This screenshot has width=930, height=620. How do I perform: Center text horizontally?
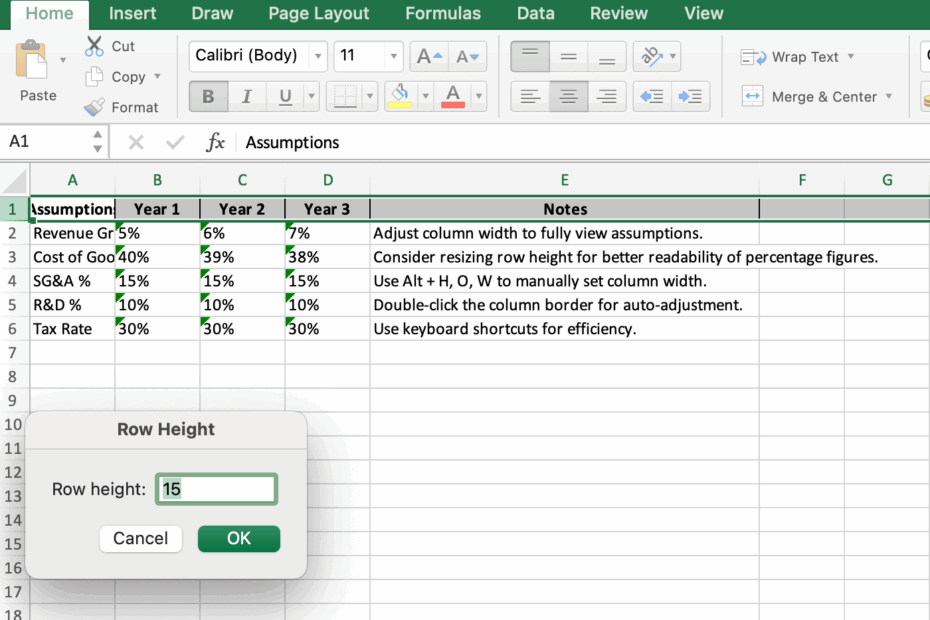(x=568, y=96)
